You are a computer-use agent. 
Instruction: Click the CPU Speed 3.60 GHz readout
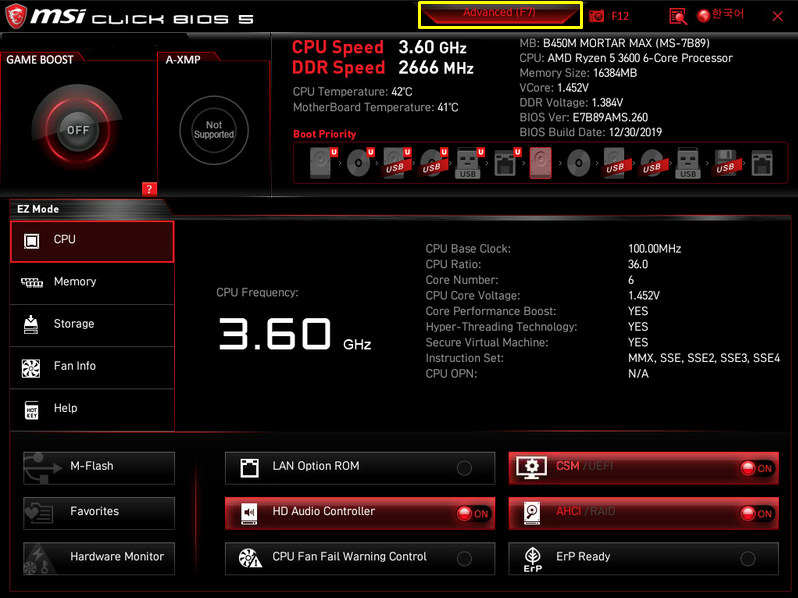coord(379,47)
